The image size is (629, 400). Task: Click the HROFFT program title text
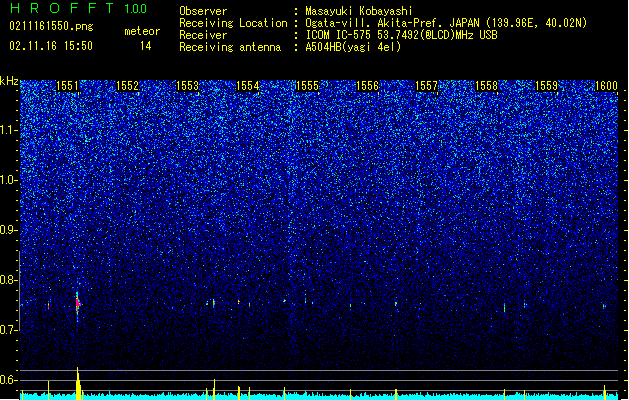pos(62,8)
